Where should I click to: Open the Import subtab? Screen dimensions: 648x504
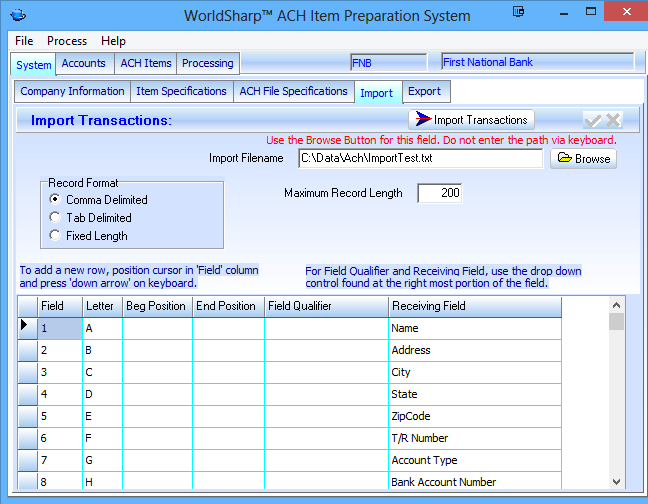tap(376, 93)
